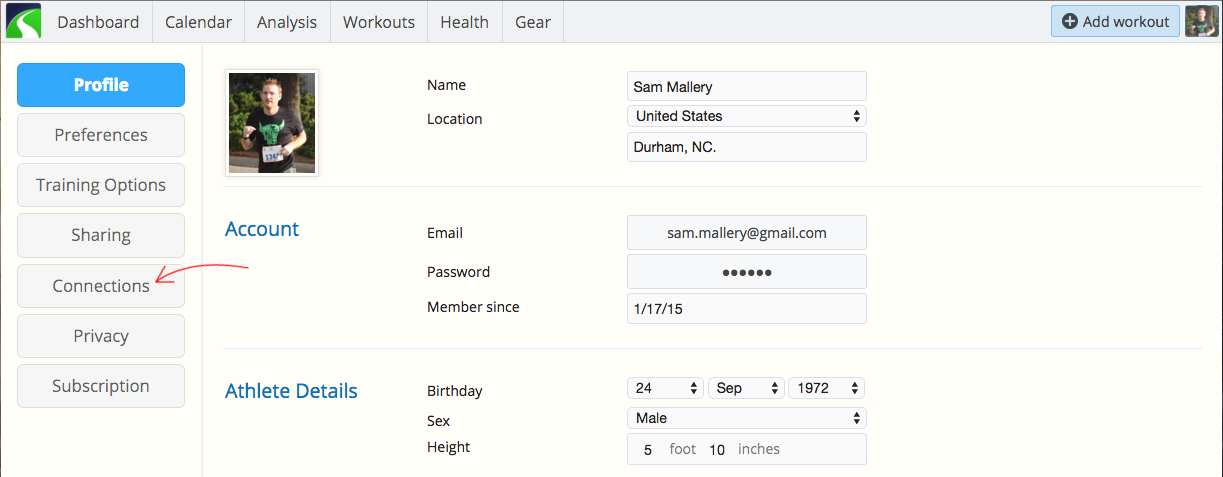
Task: Switch to the Calendar tab
Action: pyautogui.click(x=198, y=22)
